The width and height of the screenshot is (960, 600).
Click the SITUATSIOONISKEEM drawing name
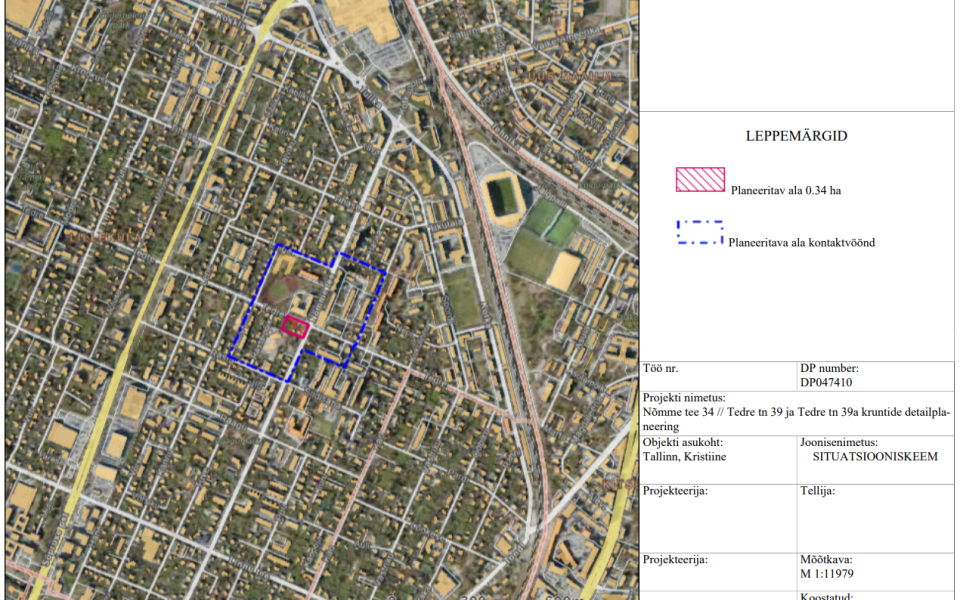point(875,456)
